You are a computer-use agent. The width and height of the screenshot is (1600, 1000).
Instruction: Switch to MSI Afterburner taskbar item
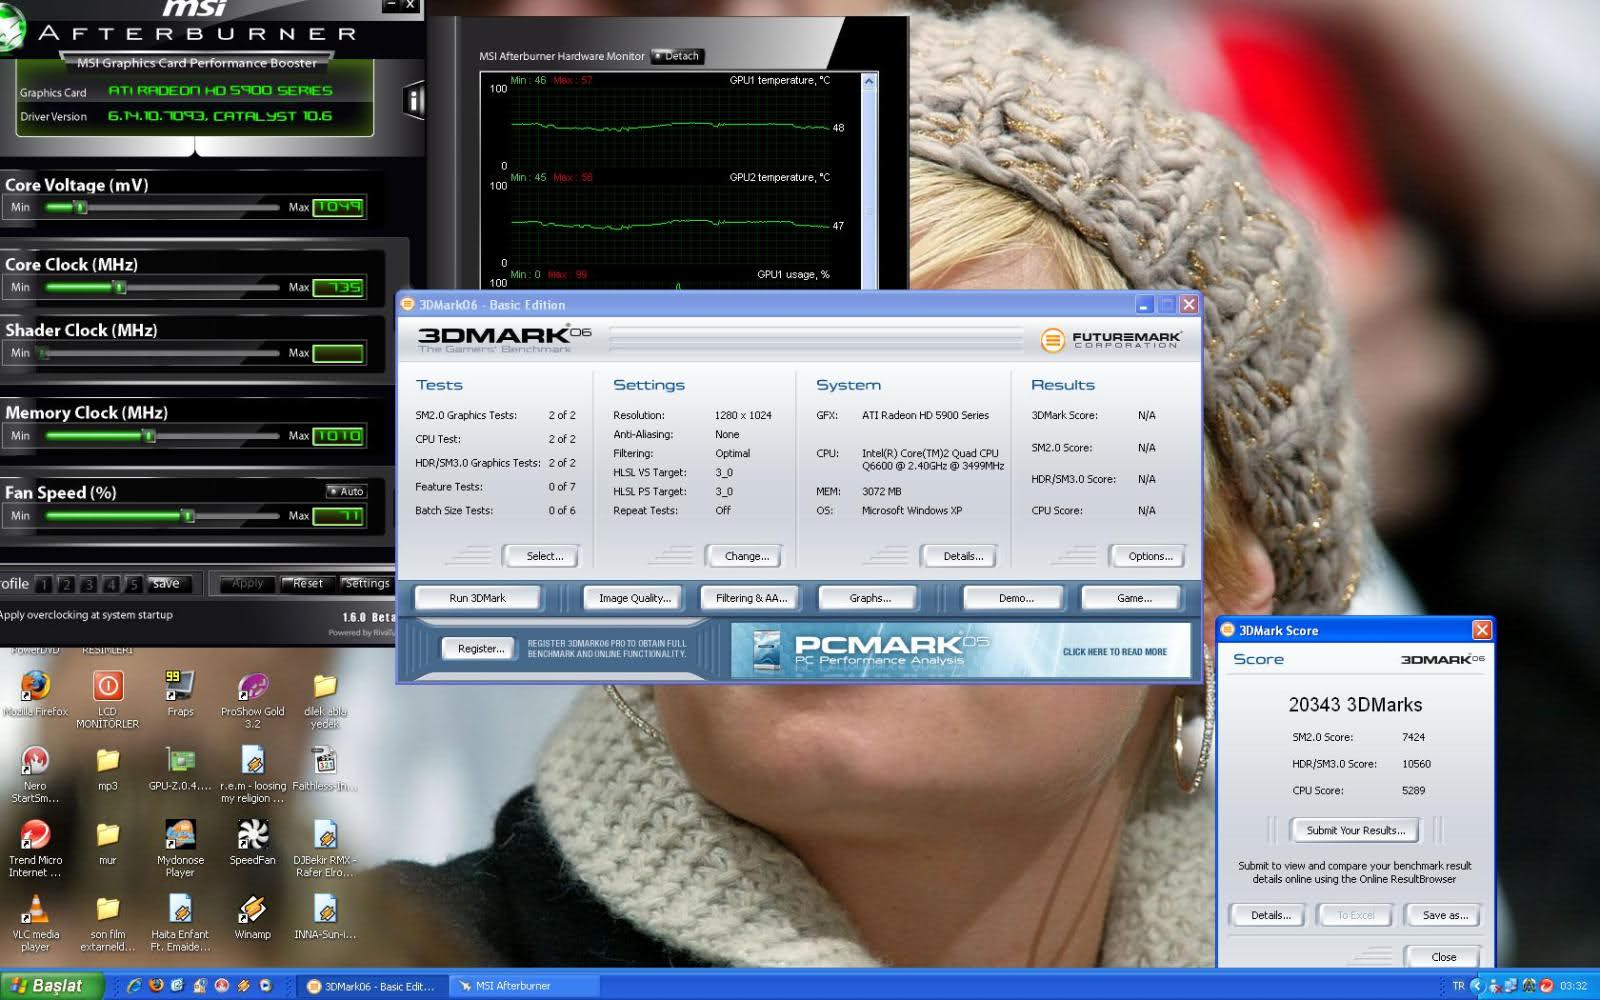coord(523,986)
